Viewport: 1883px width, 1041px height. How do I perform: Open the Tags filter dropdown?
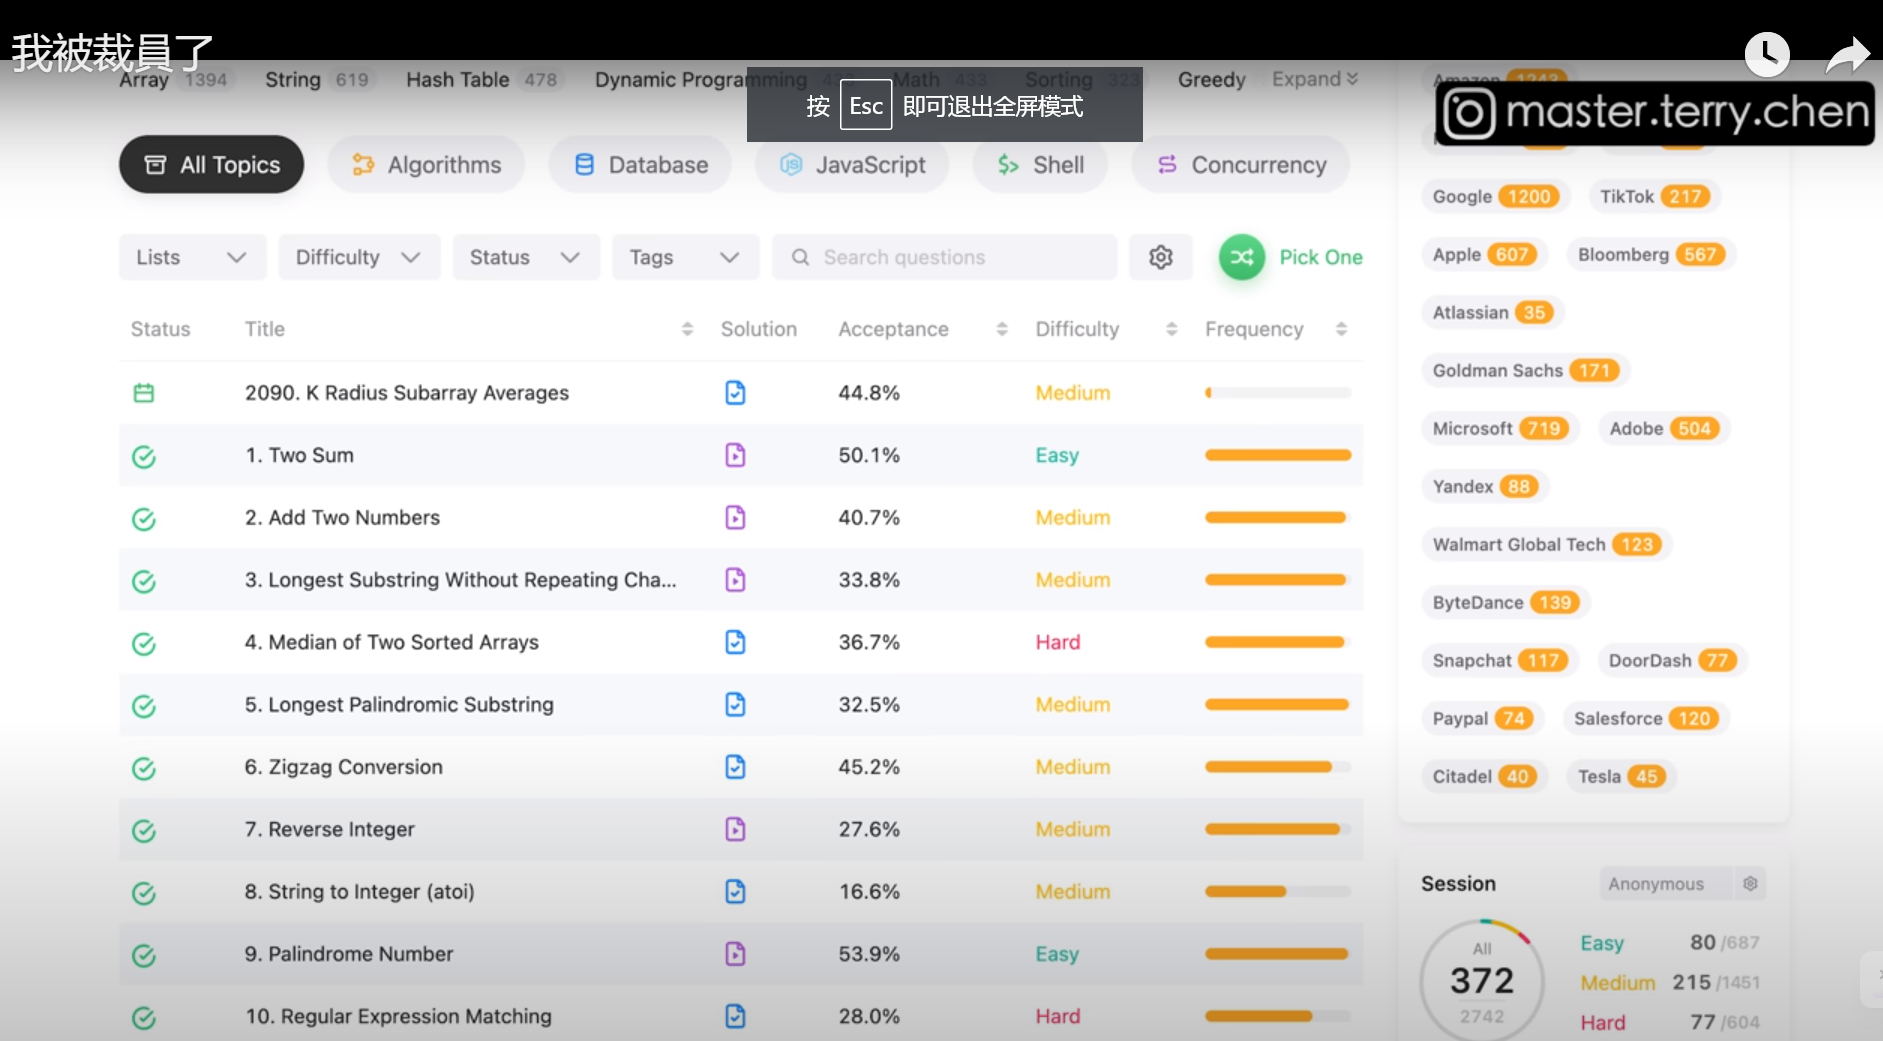[x=686, y=257]
